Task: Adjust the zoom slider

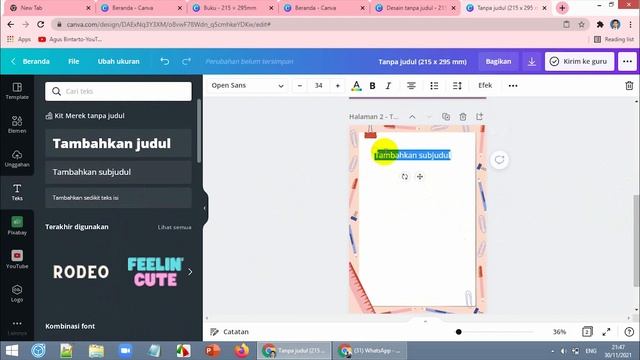Action: point(458,332)
